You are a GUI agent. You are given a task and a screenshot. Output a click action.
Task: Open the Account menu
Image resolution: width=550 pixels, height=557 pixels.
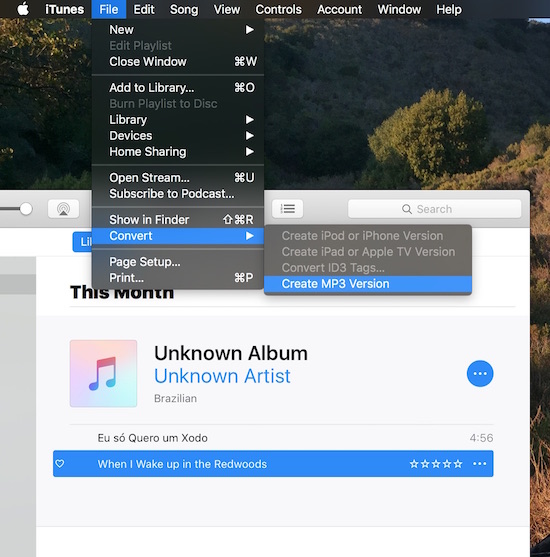pos(339,9)
